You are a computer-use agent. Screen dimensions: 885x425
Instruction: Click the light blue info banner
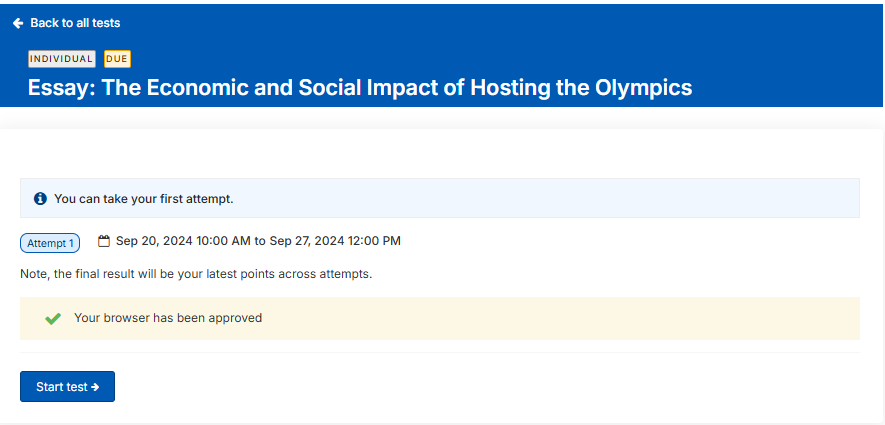tap(440, 198)
